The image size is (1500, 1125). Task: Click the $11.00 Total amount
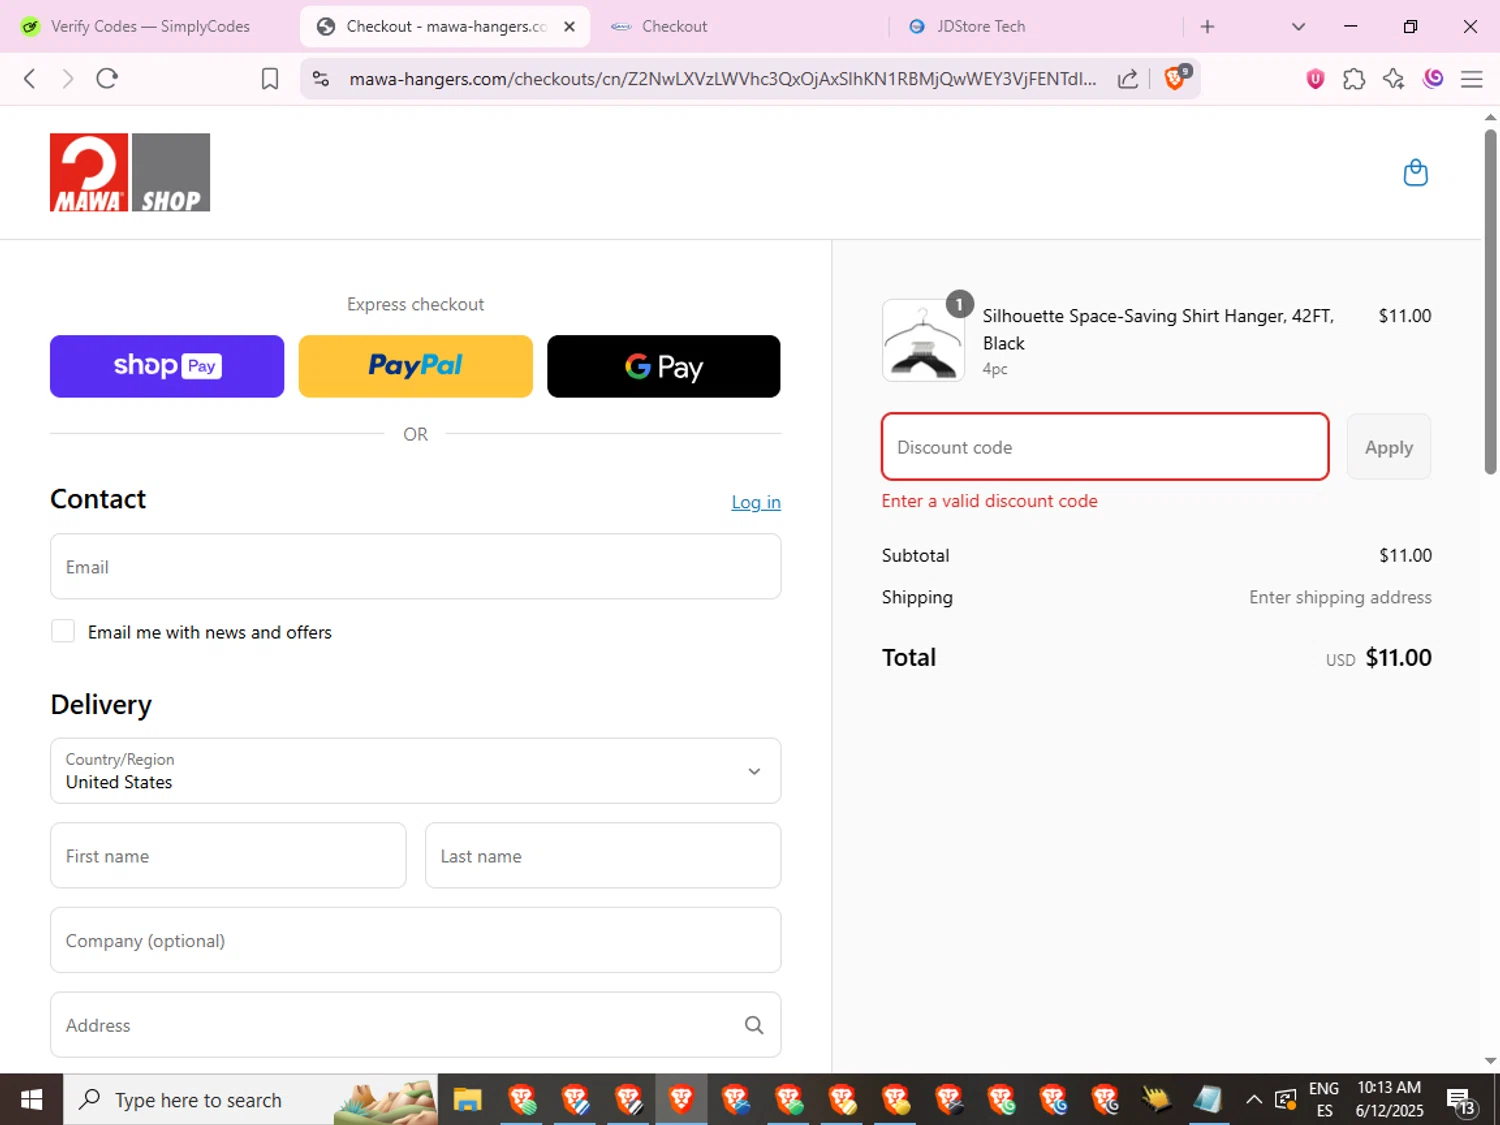pyautogui.click(x=1398, y=657)
